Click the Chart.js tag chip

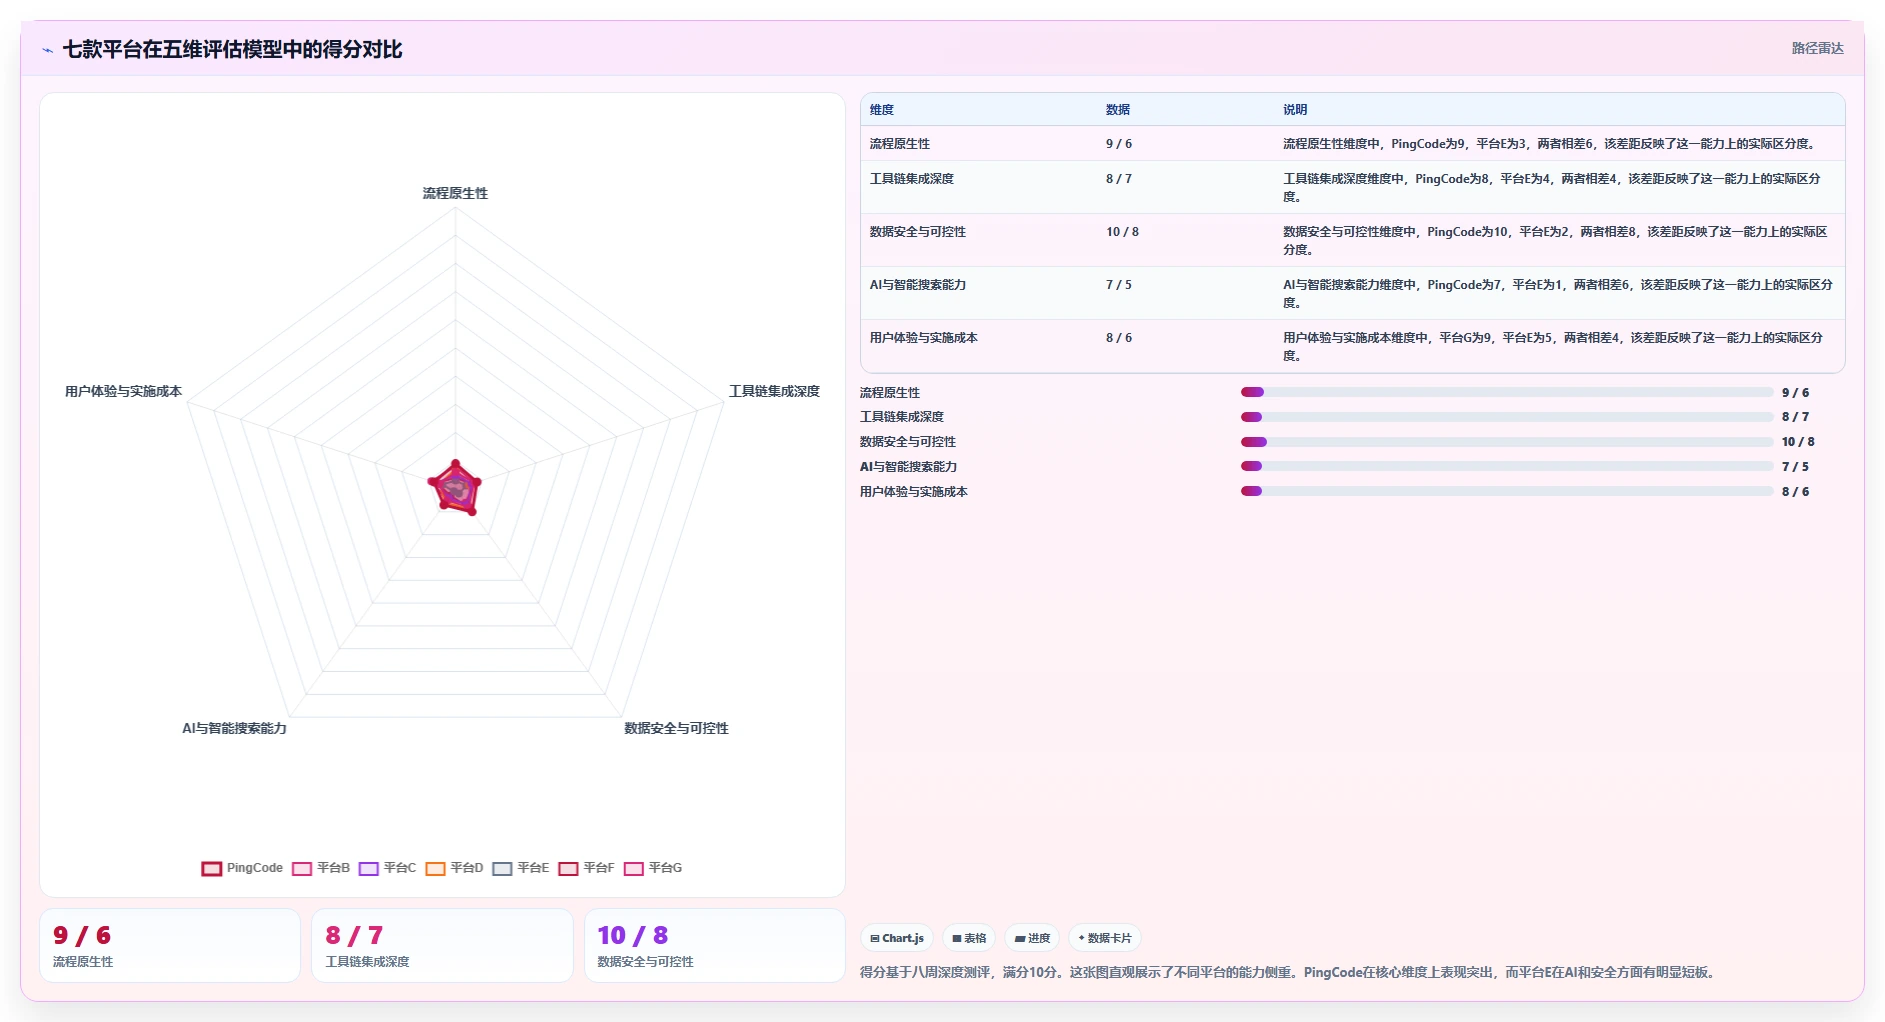pyautogui.click(x=897, y=938)
